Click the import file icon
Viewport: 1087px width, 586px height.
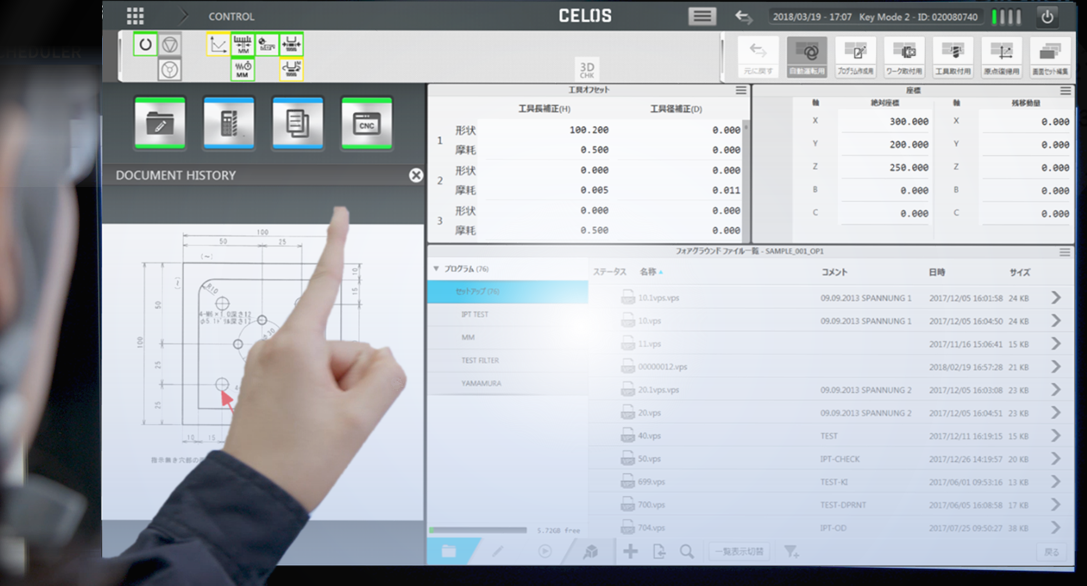(659, 551)
